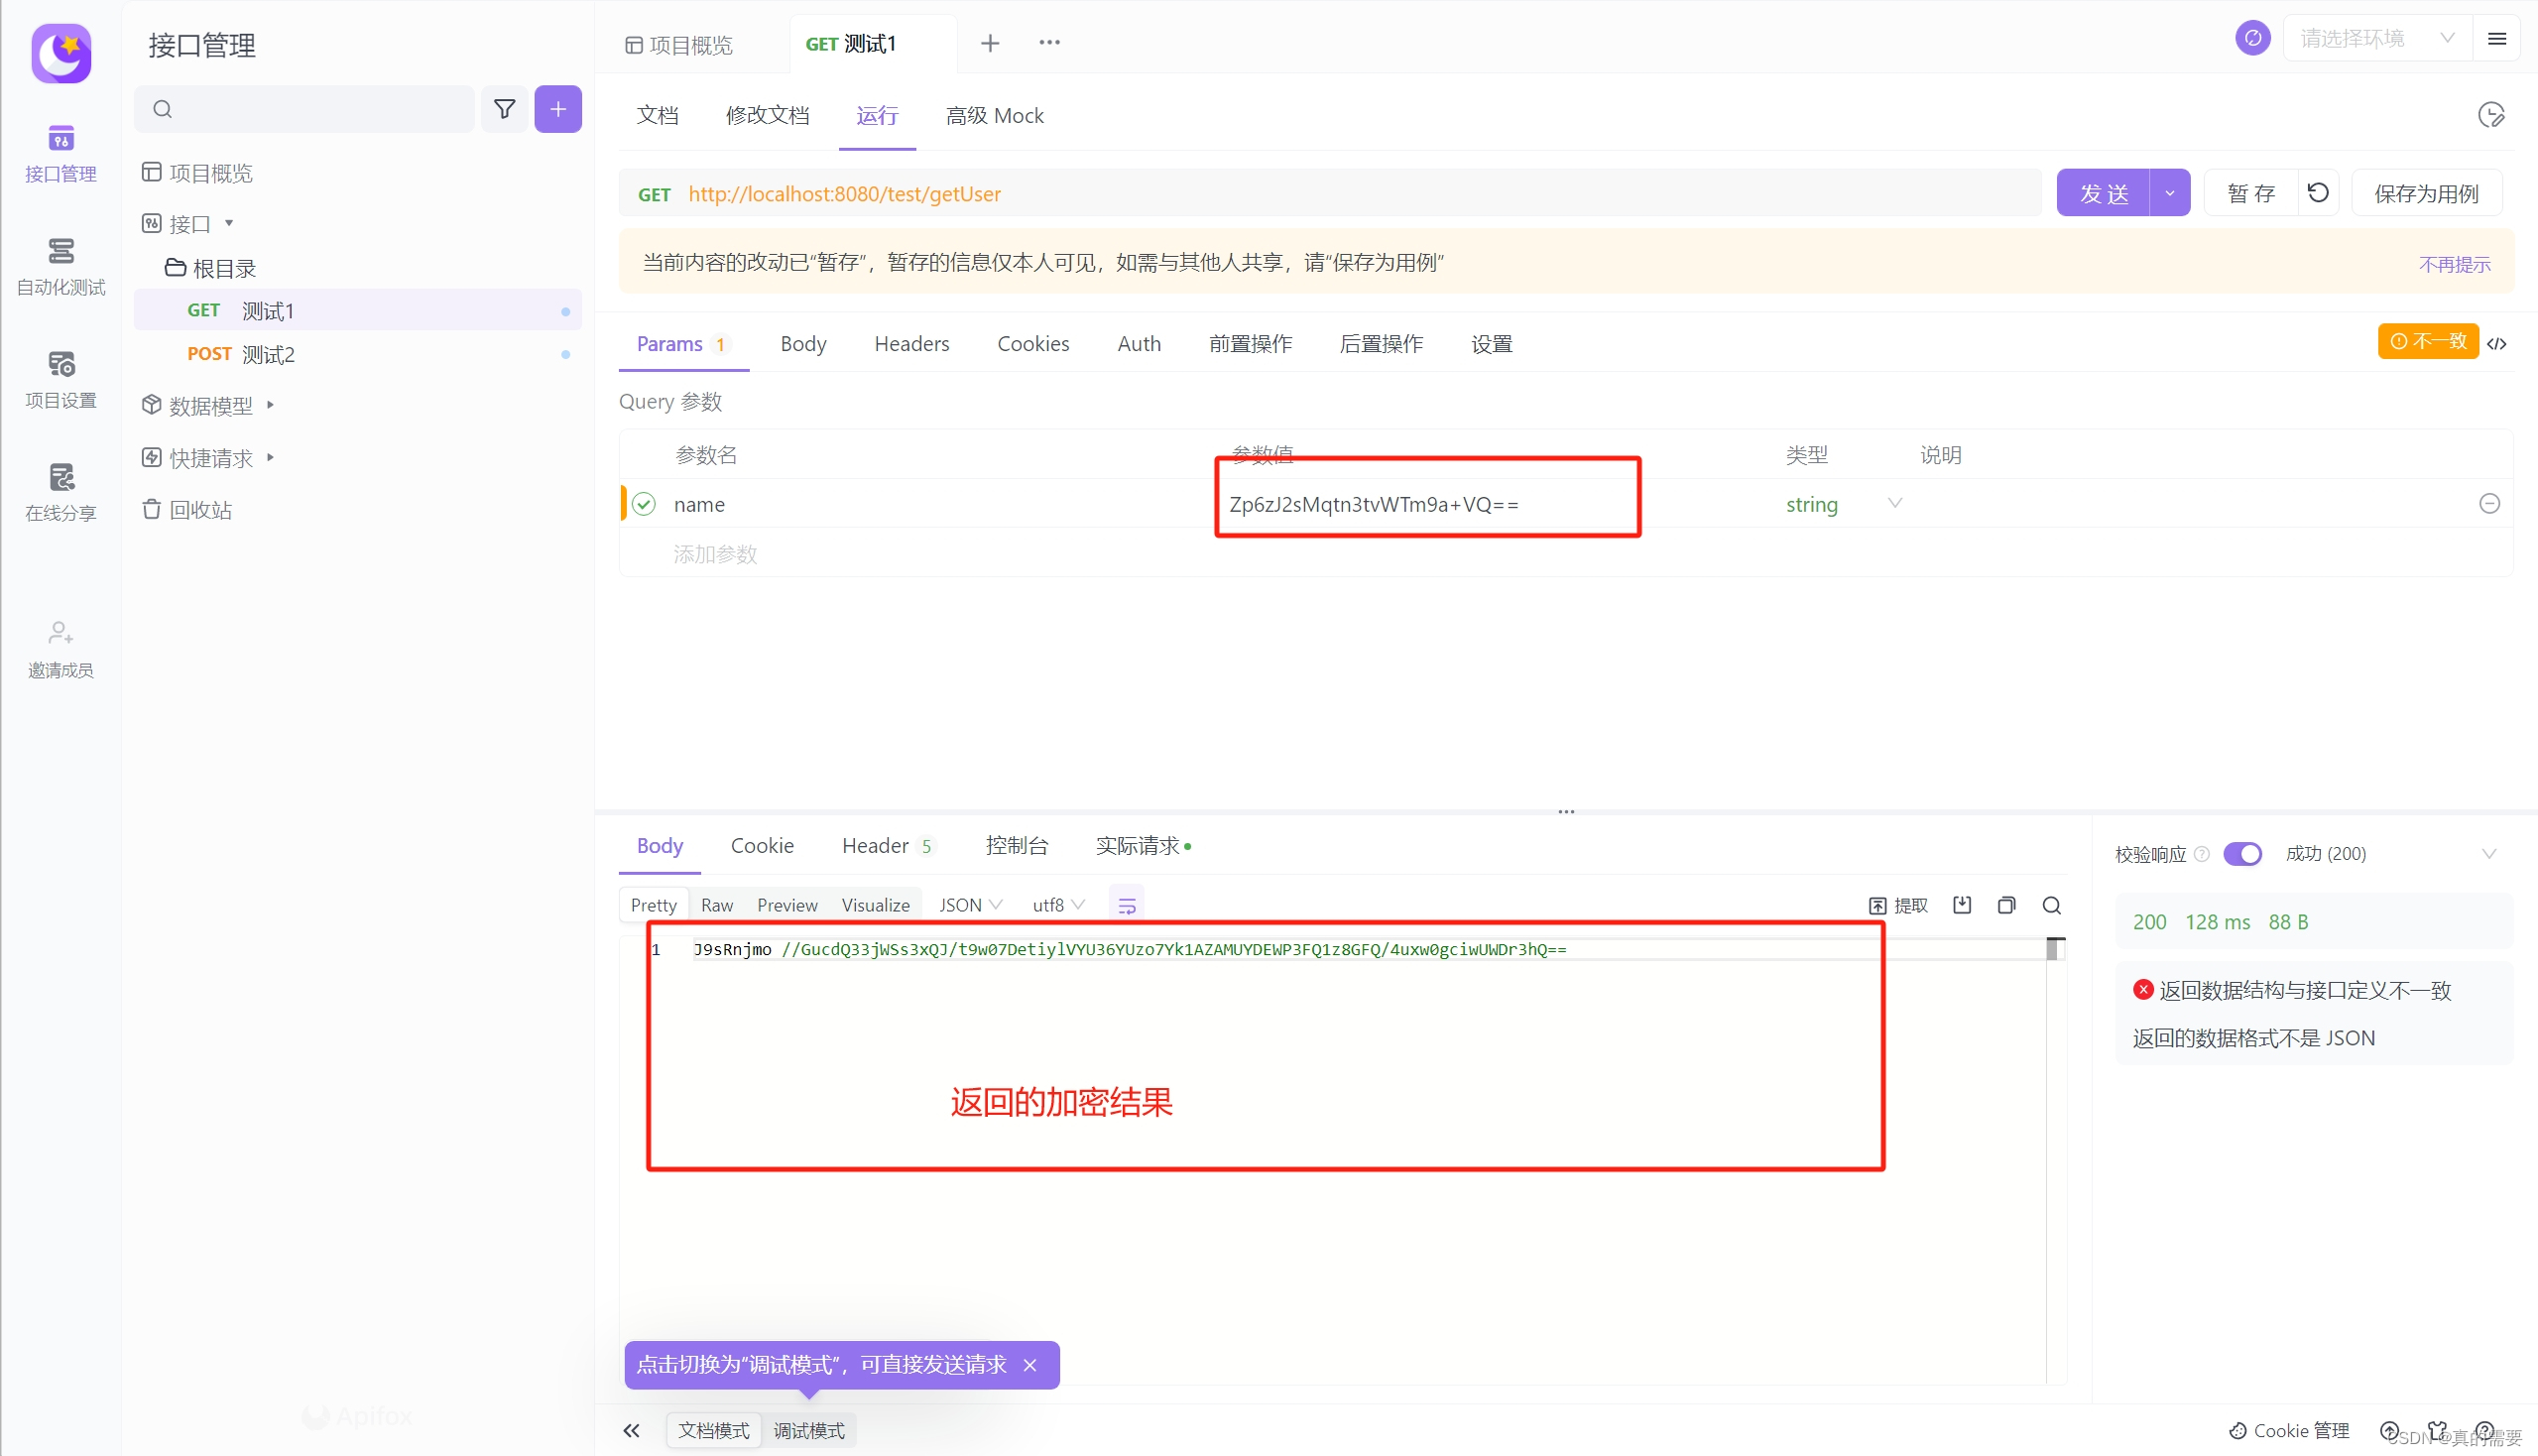Open the filter icon beside the search box

[x=504, y=108]
